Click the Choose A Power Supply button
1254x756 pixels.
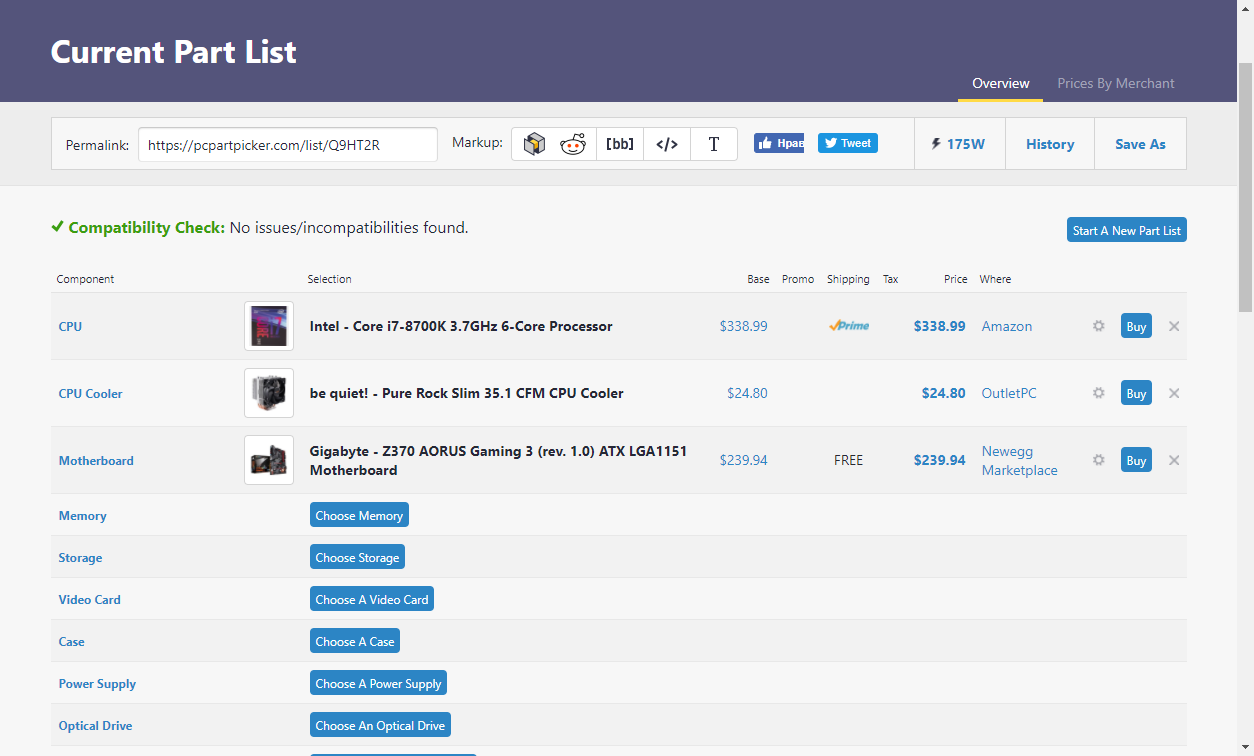pyautogui.click(x=378, y=683)
